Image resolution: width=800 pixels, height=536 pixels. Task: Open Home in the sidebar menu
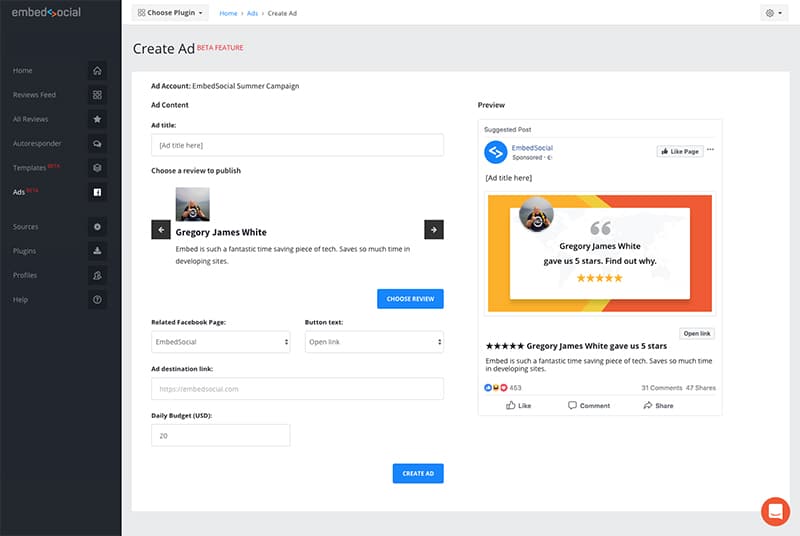[22, 70]
